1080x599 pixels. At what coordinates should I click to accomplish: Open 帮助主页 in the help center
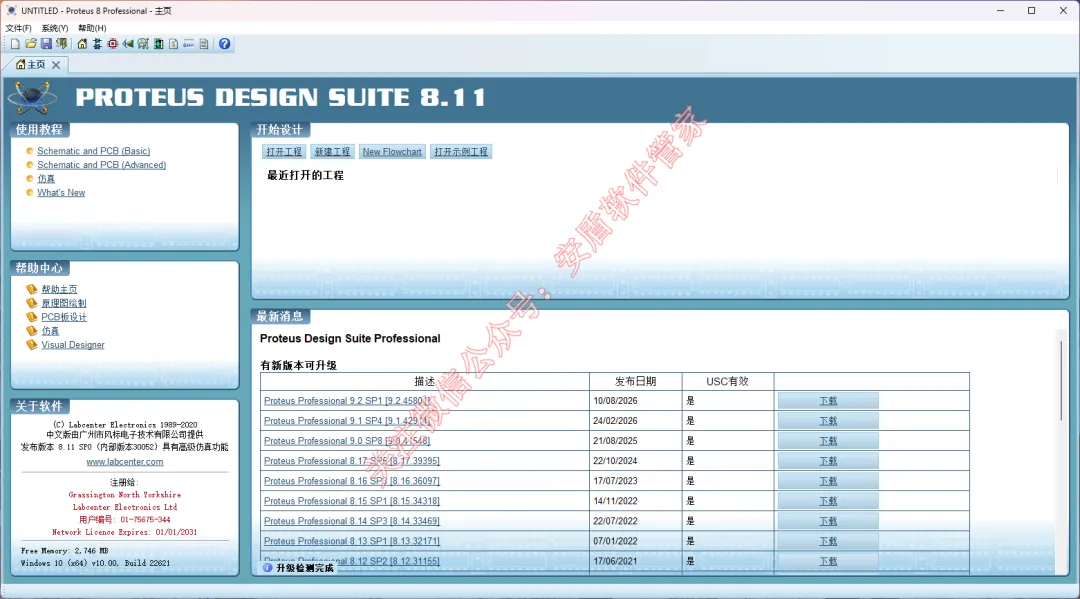(x=59, y=289)
